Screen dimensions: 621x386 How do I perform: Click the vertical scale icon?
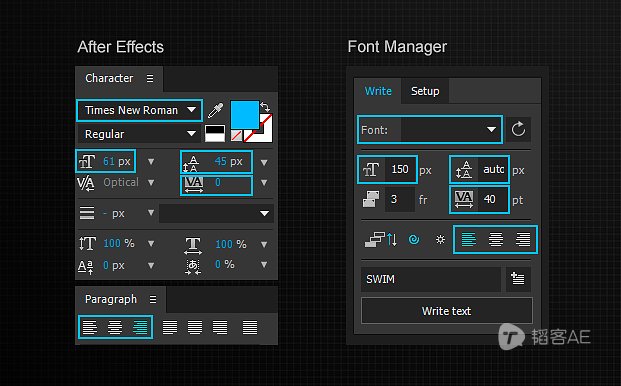pyautogui.click(x=87, y=243)
